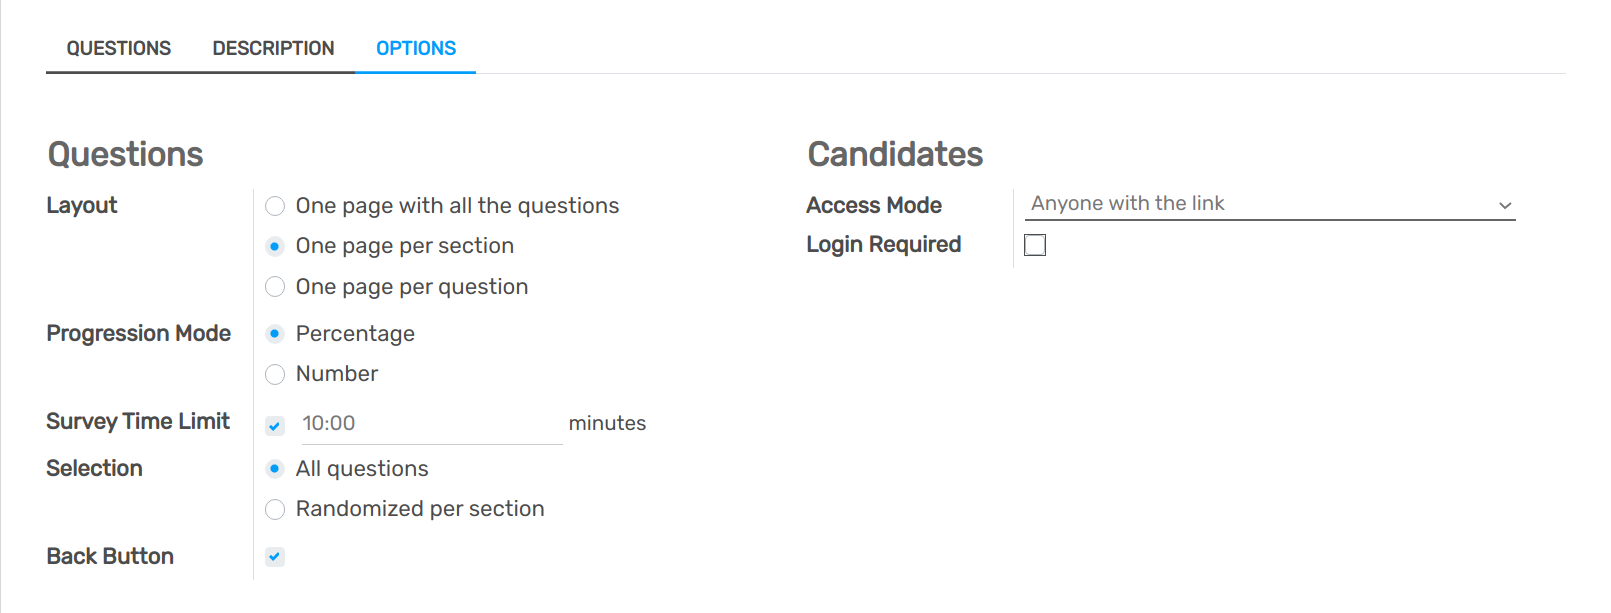
Task: Select "Anyone with the link" option text
Action: (x=1128, y=202)
